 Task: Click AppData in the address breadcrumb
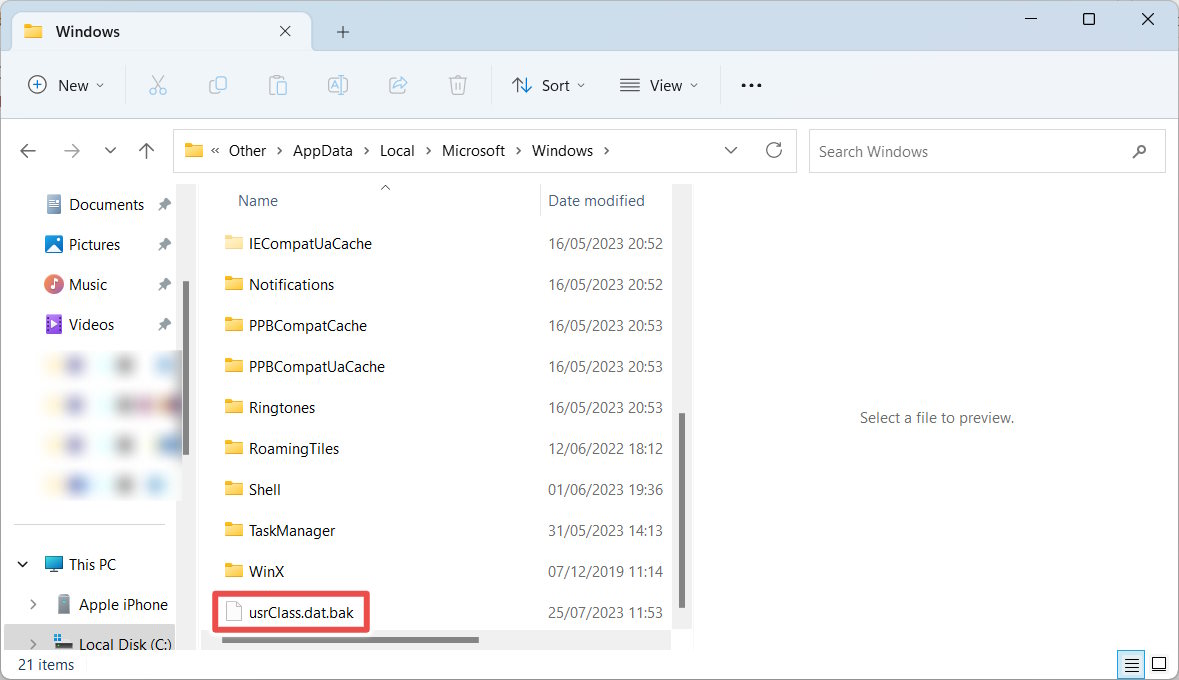click(322, 151)
